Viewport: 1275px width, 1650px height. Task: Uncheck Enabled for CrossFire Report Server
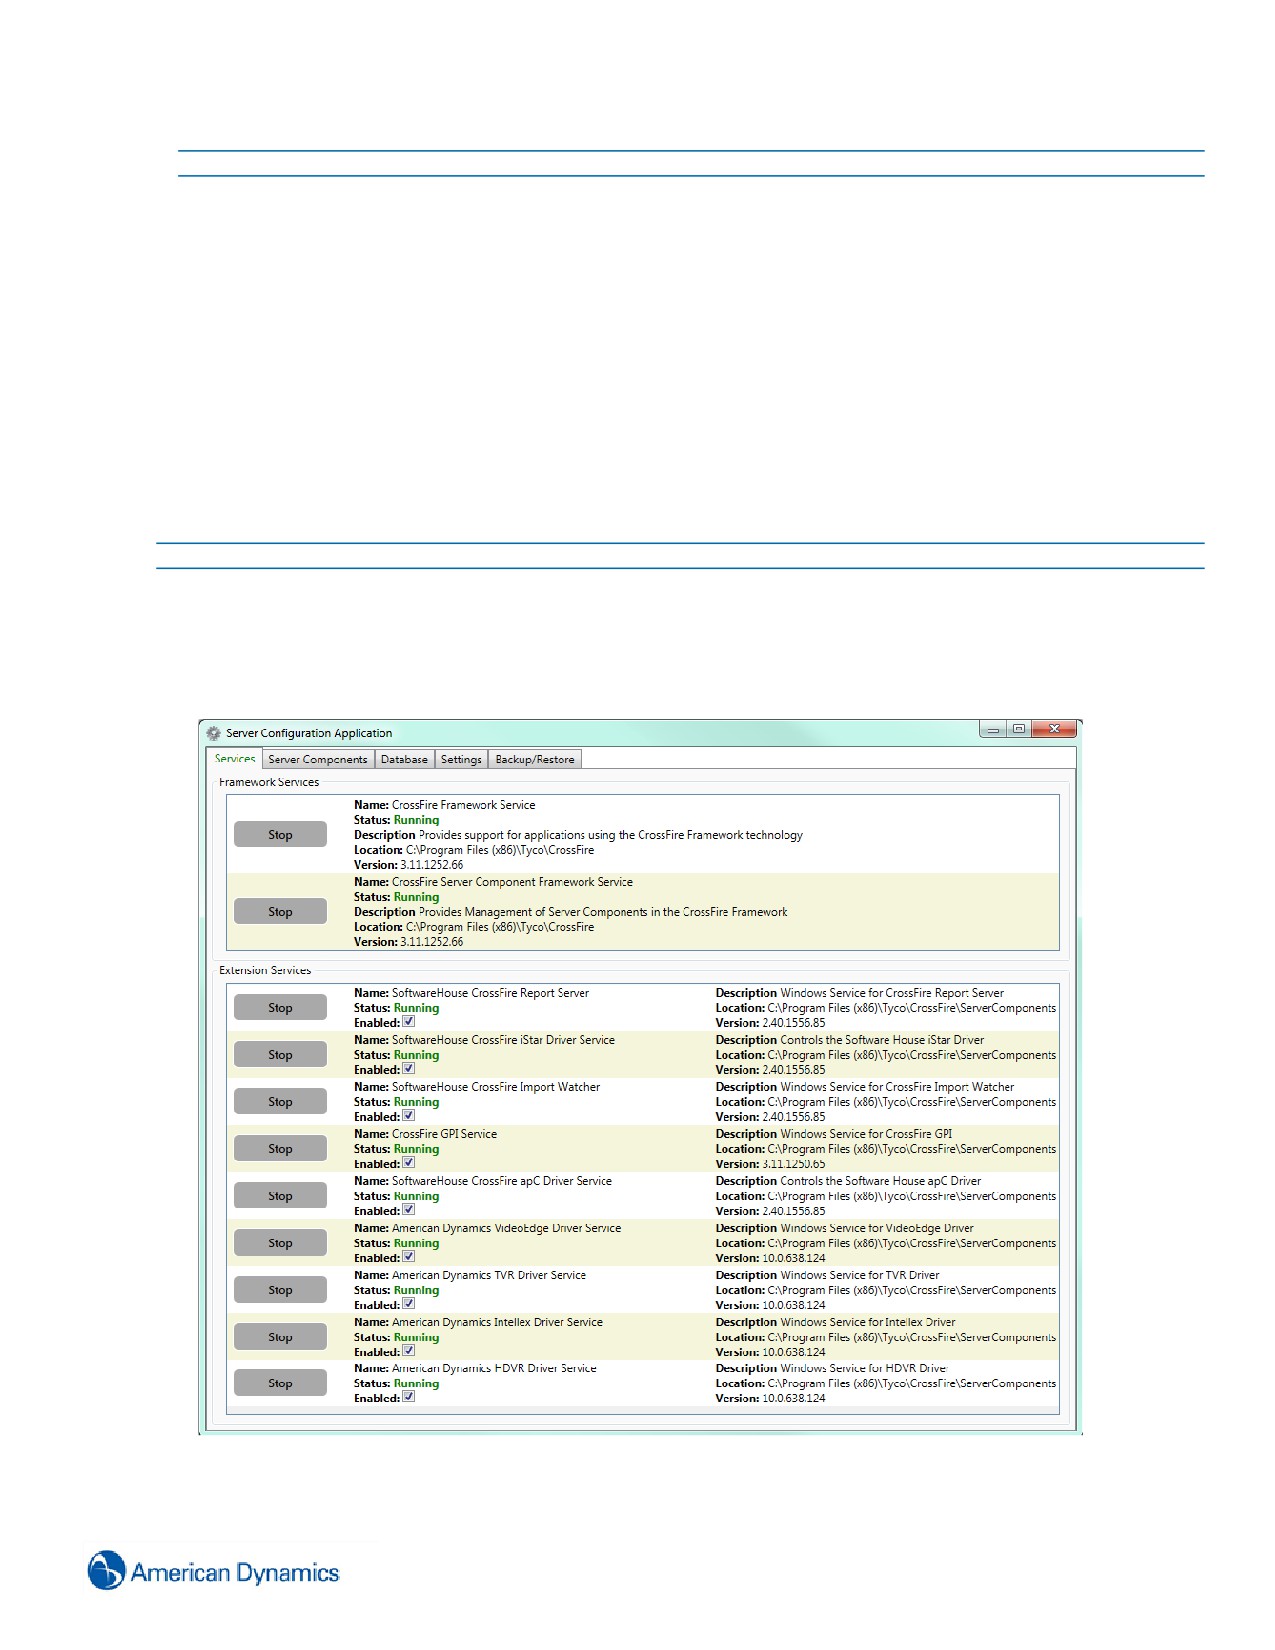[409, 1022]
